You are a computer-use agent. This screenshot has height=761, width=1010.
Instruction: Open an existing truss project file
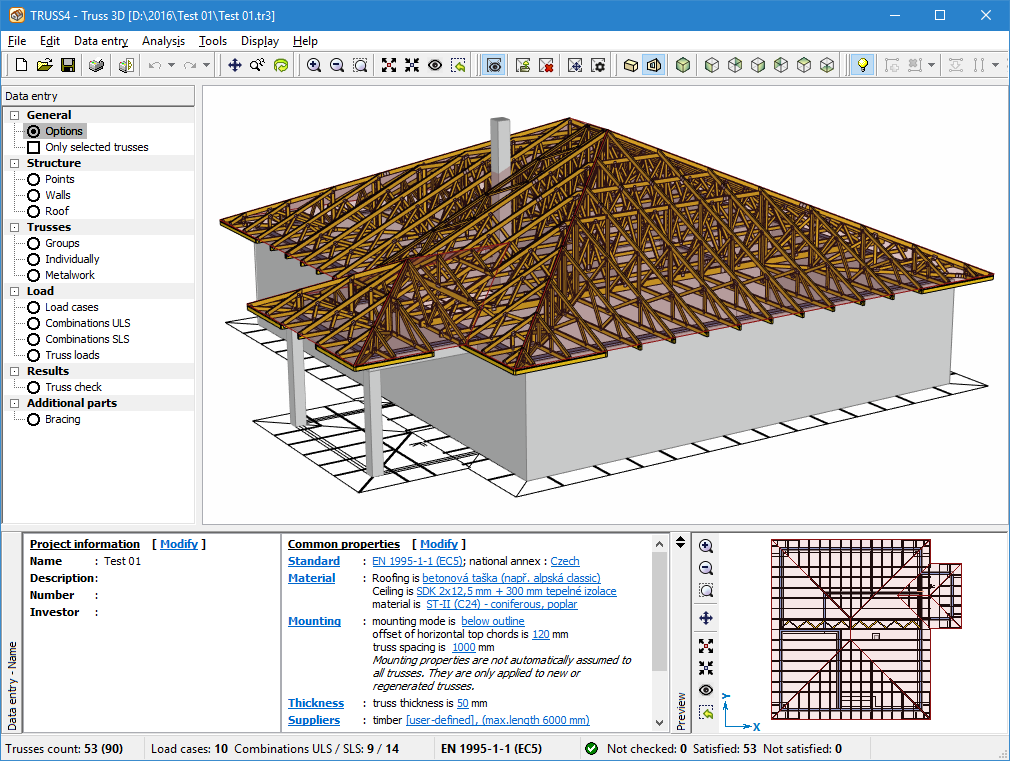pos(44,64)
